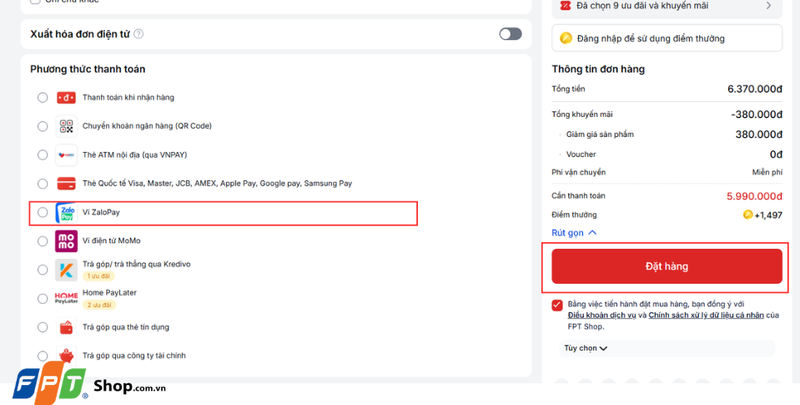Screen dimensions: 800x405
Task: Click the Kredivo K logo
Action: pyautogui.click(x=66, y=270)
